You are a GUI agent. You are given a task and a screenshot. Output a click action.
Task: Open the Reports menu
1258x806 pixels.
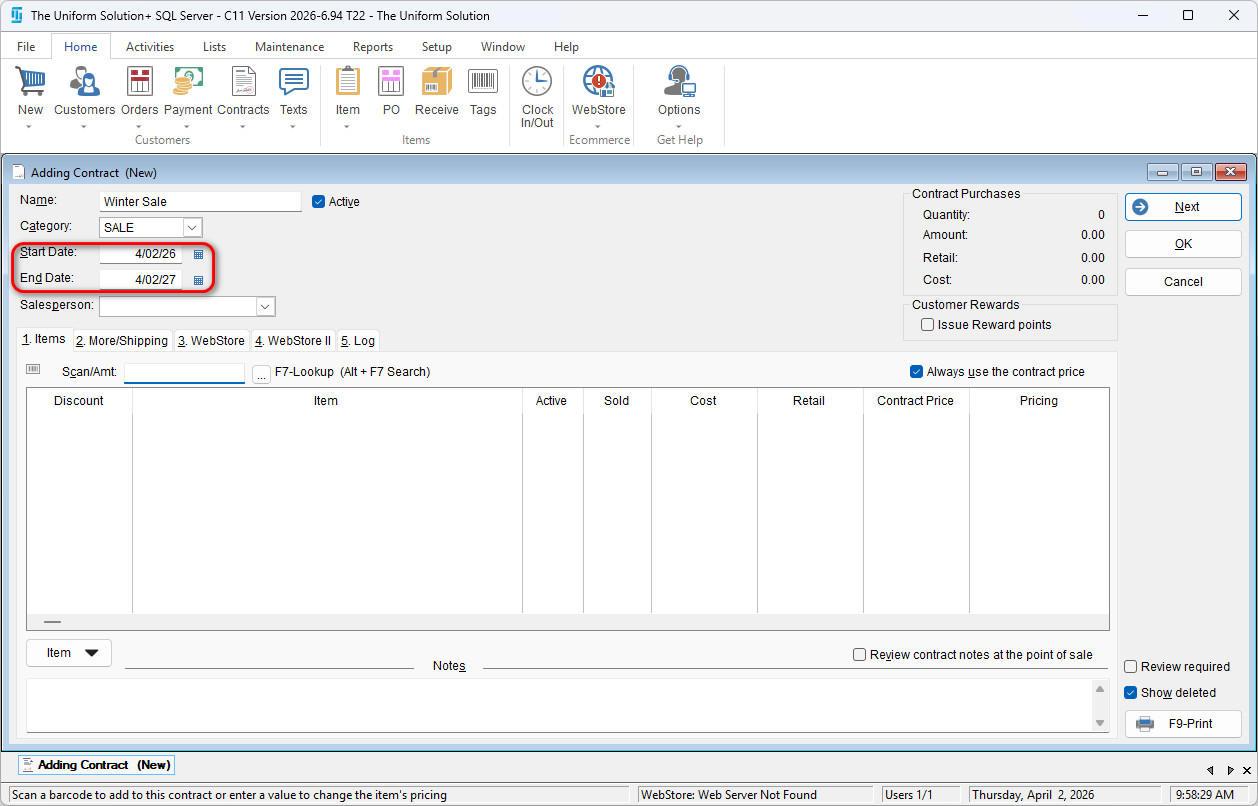click(372, 47)
